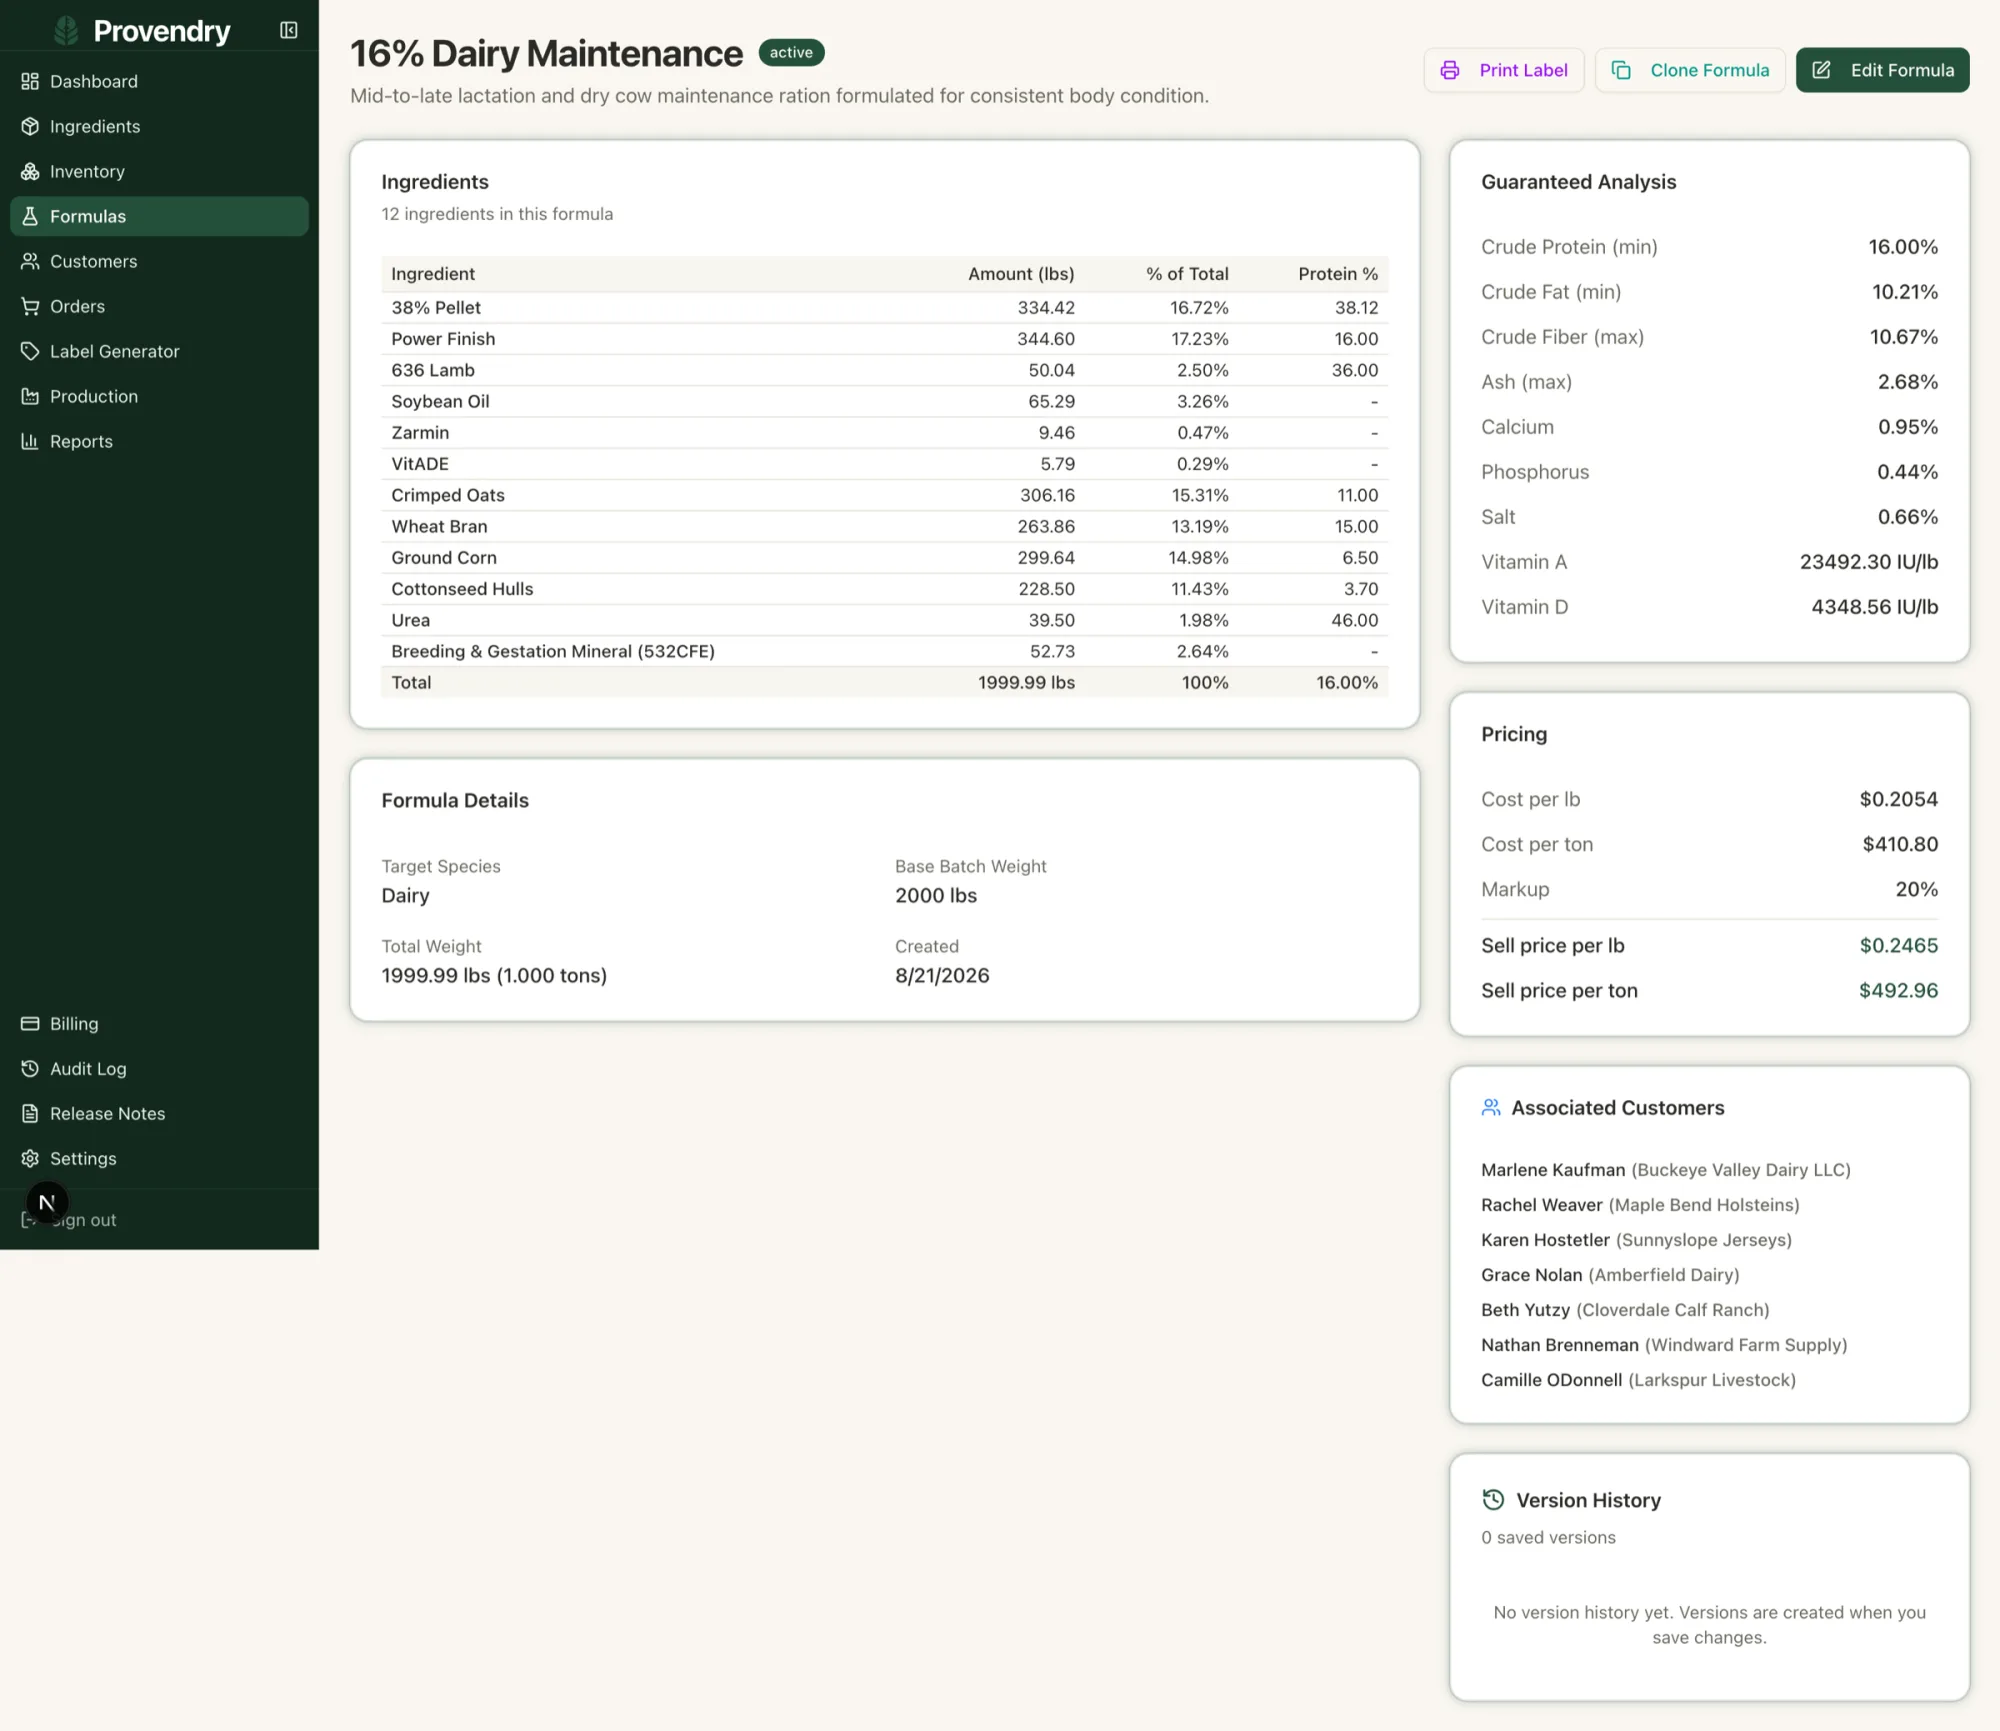This screenshot has width=2000, height=1731.
Task: Click the Wheat Bran ingredient name
Action: [439, 526]
